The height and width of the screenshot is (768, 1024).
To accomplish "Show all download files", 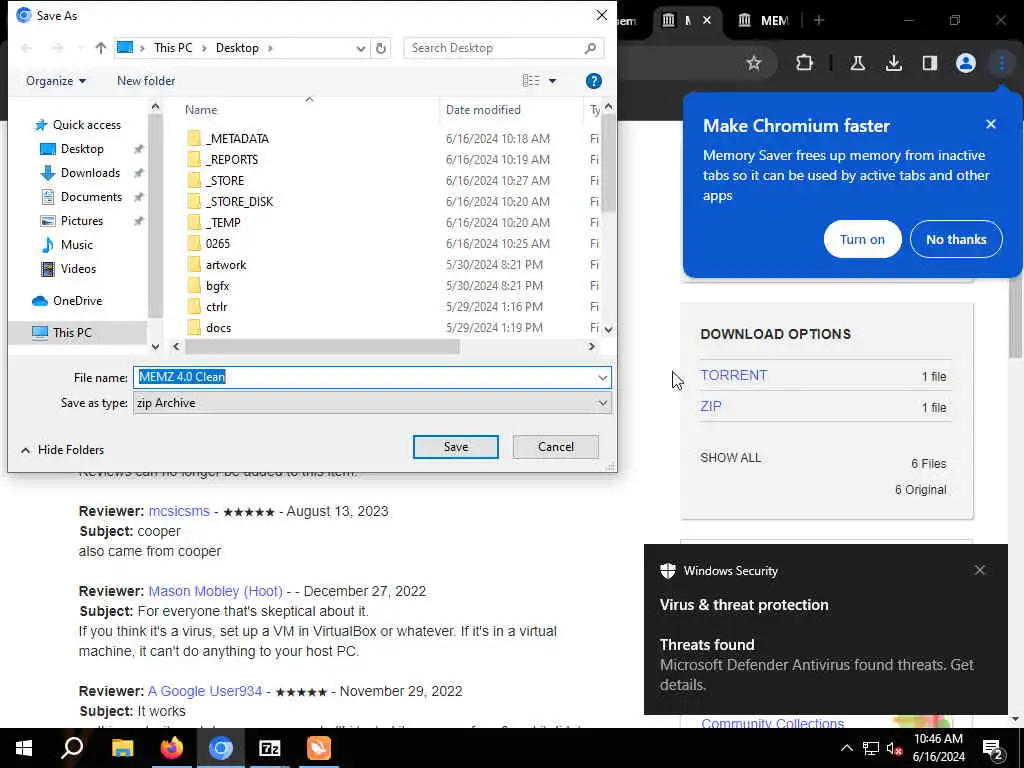I will (731, 458).
